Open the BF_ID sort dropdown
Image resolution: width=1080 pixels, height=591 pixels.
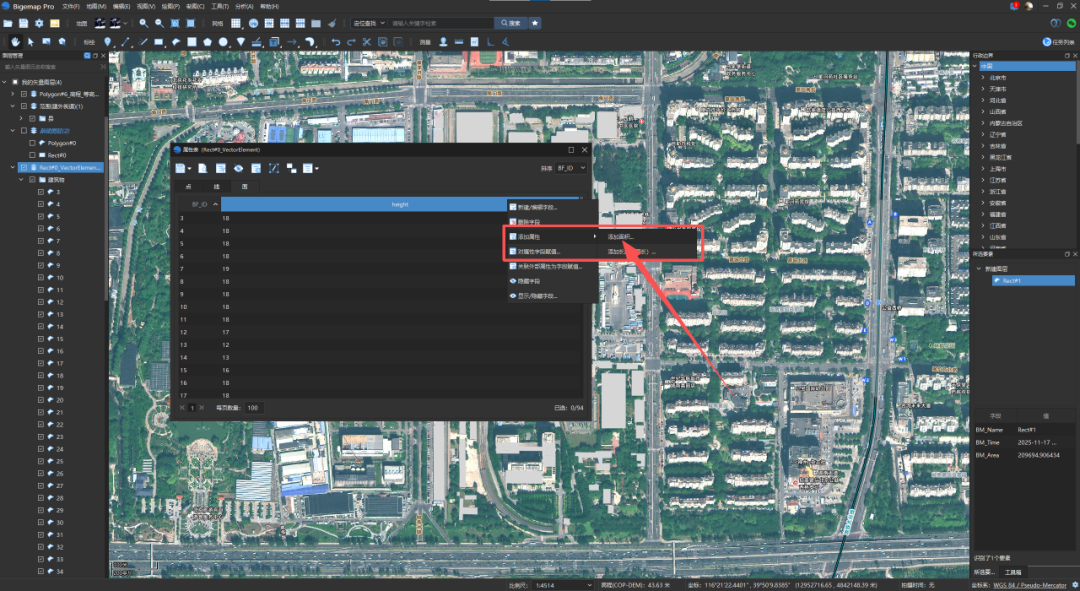tap(571, 168)
